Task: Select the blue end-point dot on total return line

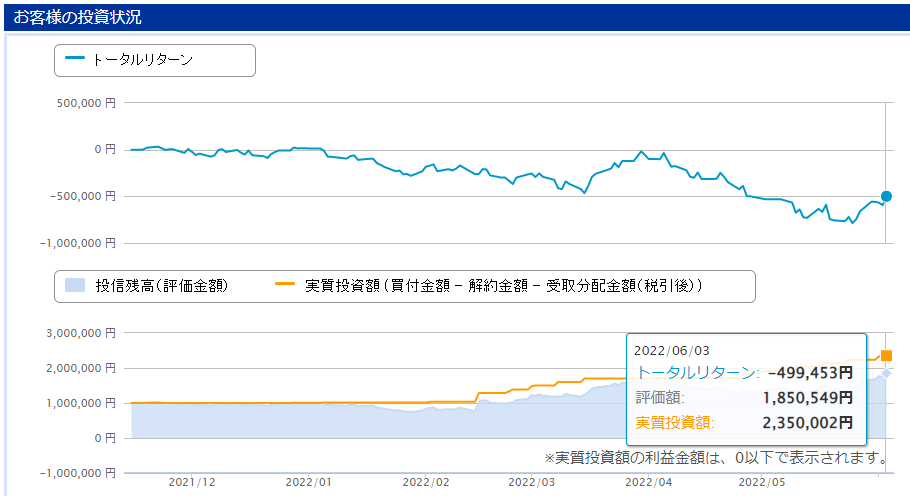Action: pyautogui.click(x=886, y=196)
